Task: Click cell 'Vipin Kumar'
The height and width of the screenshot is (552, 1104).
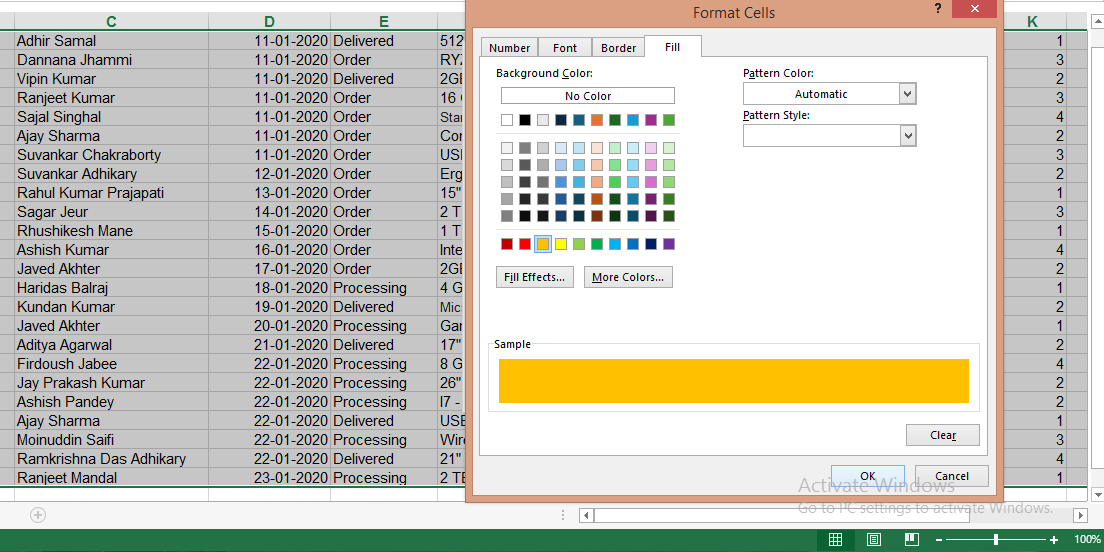Action: click(x=111, y=79)
